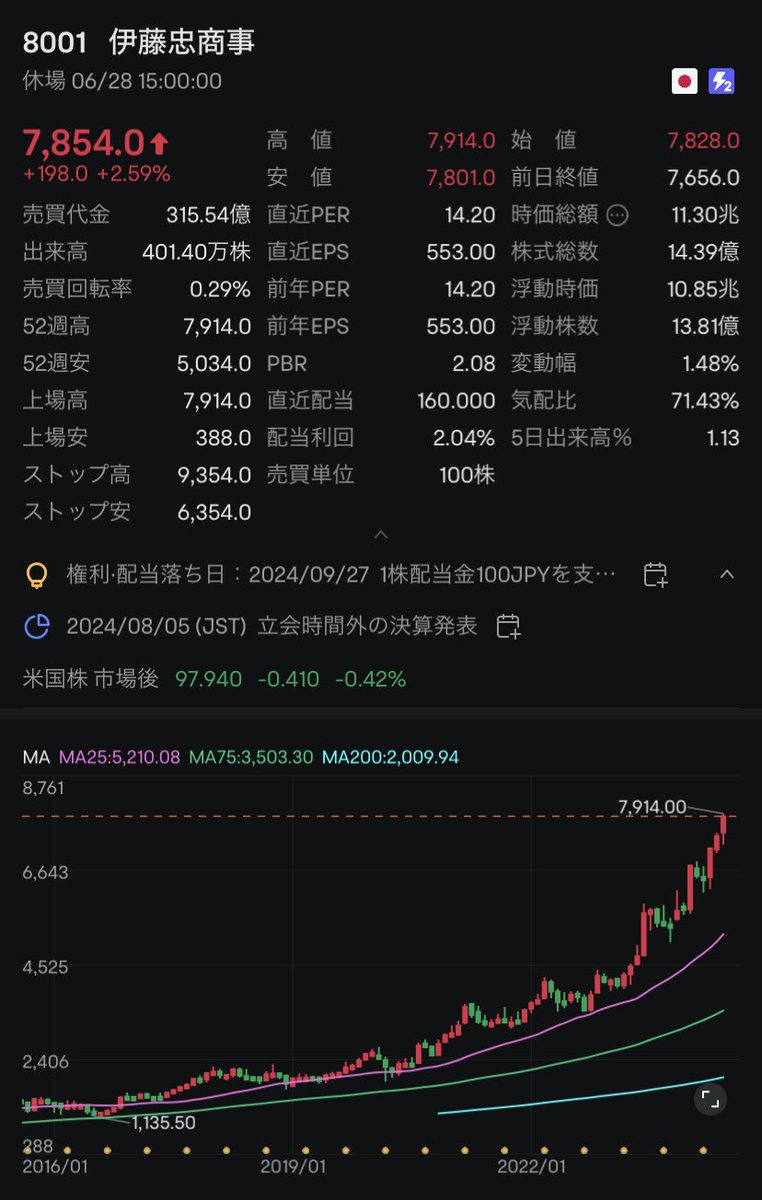Tap the MA indicator name label
This screenshot has height=1200, width=762.
[x=35, y=757]
